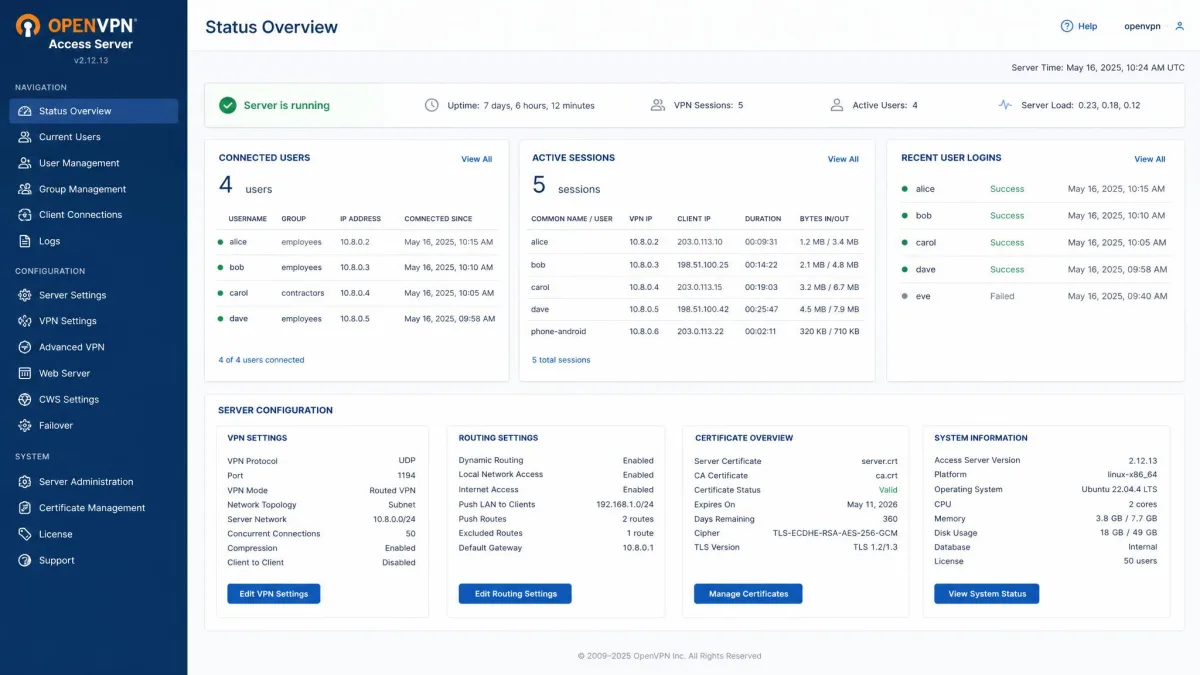
Task: Select carol's contractors group cell
Action: click(303, 293)
